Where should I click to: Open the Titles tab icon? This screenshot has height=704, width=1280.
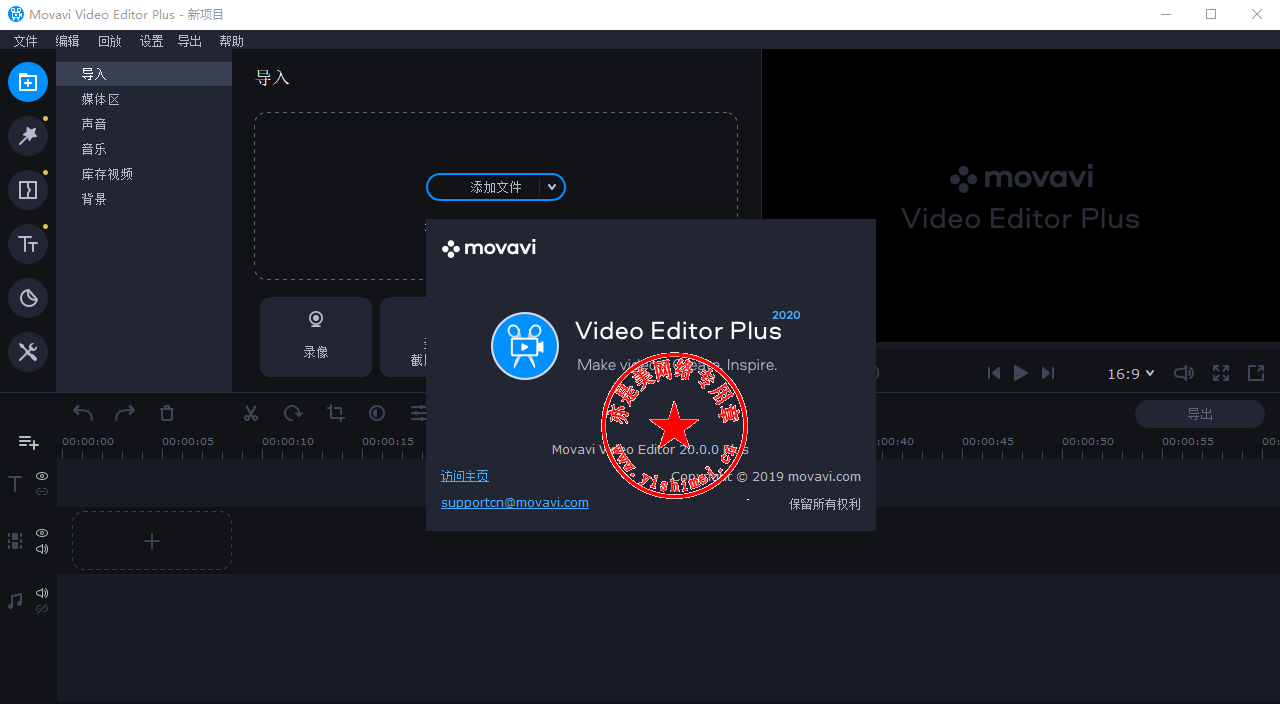click(x=28, y=244)
